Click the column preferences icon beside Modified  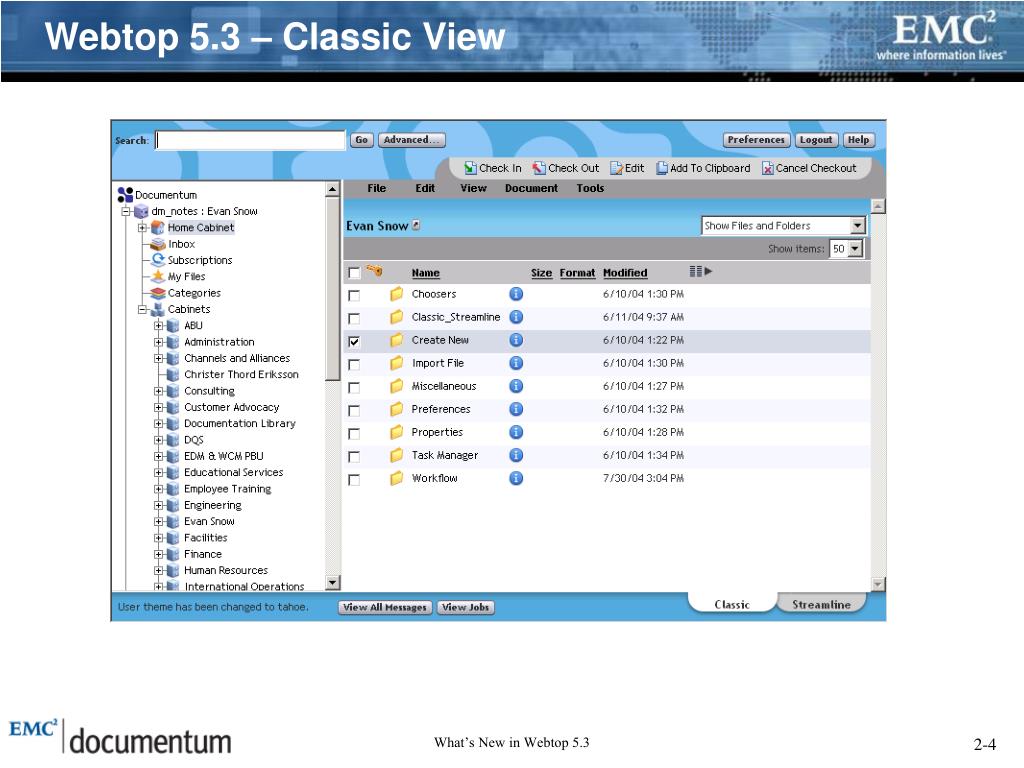click(701, 271)
